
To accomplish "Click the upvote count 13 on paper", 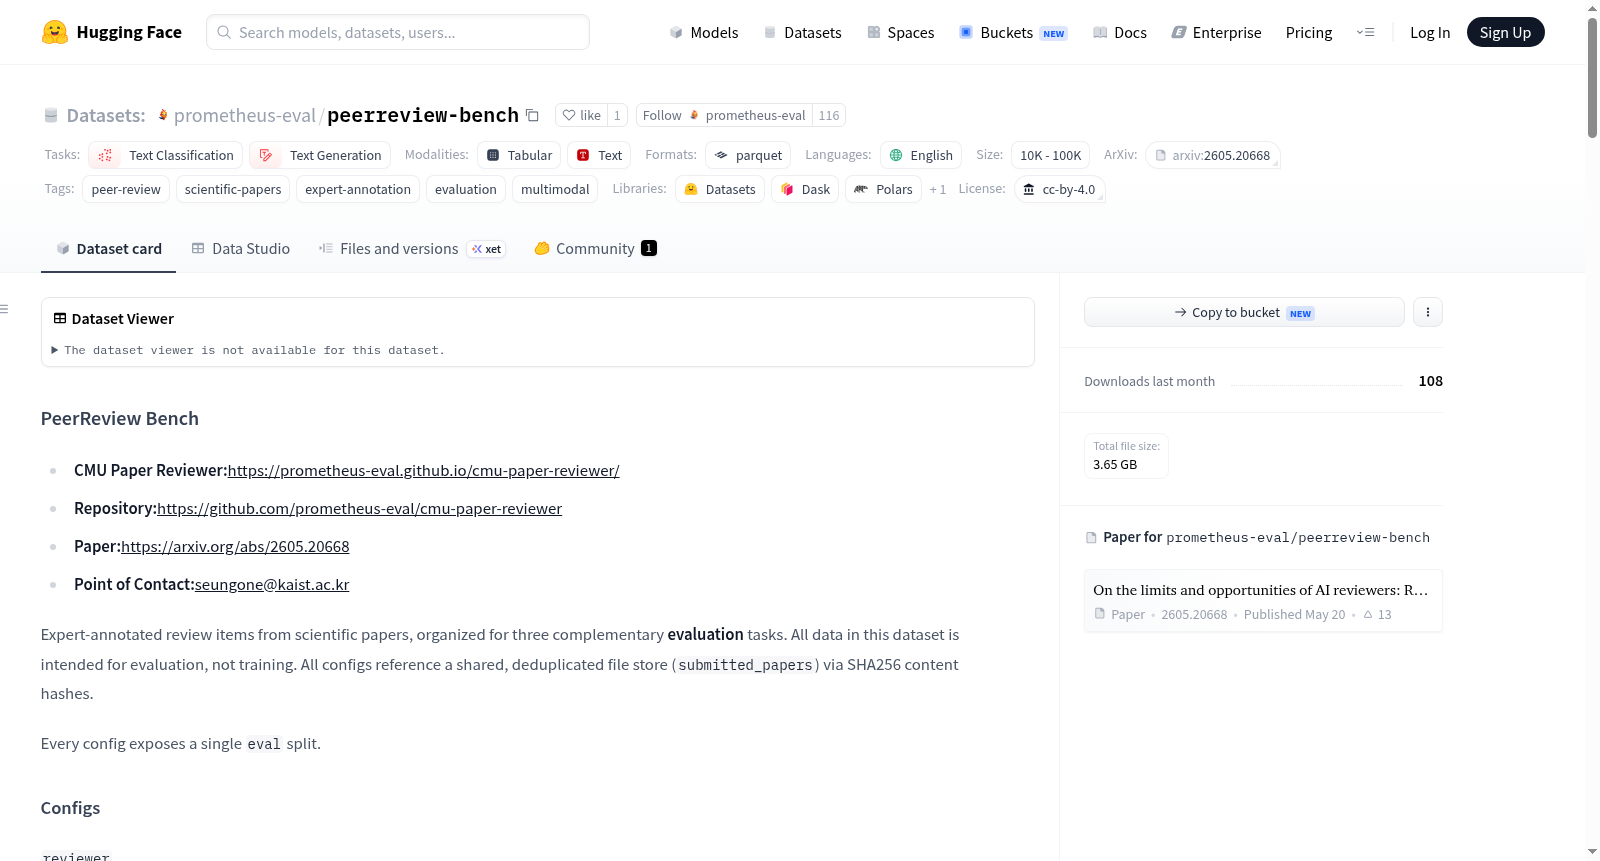I will pyautogui.click(x=1377, y=614).
